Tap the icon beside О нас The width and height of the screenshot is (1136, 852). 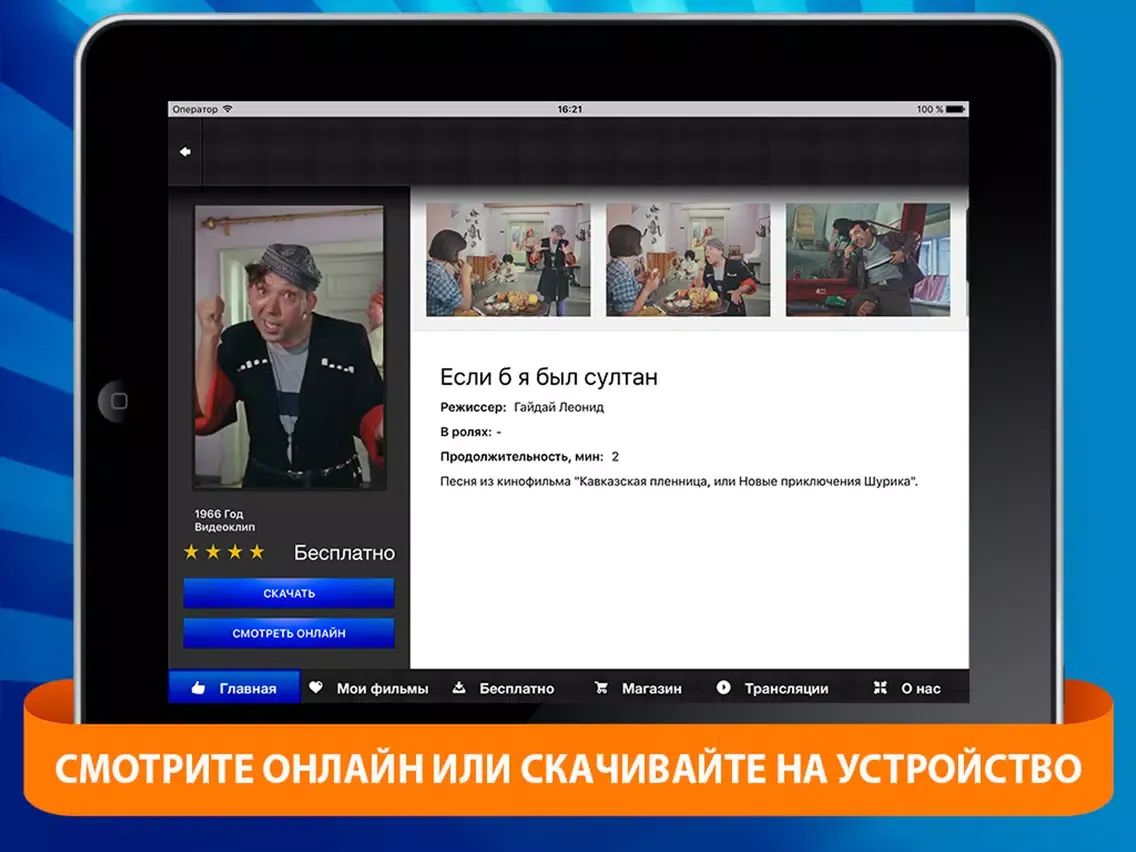click(x=880, y=688)
